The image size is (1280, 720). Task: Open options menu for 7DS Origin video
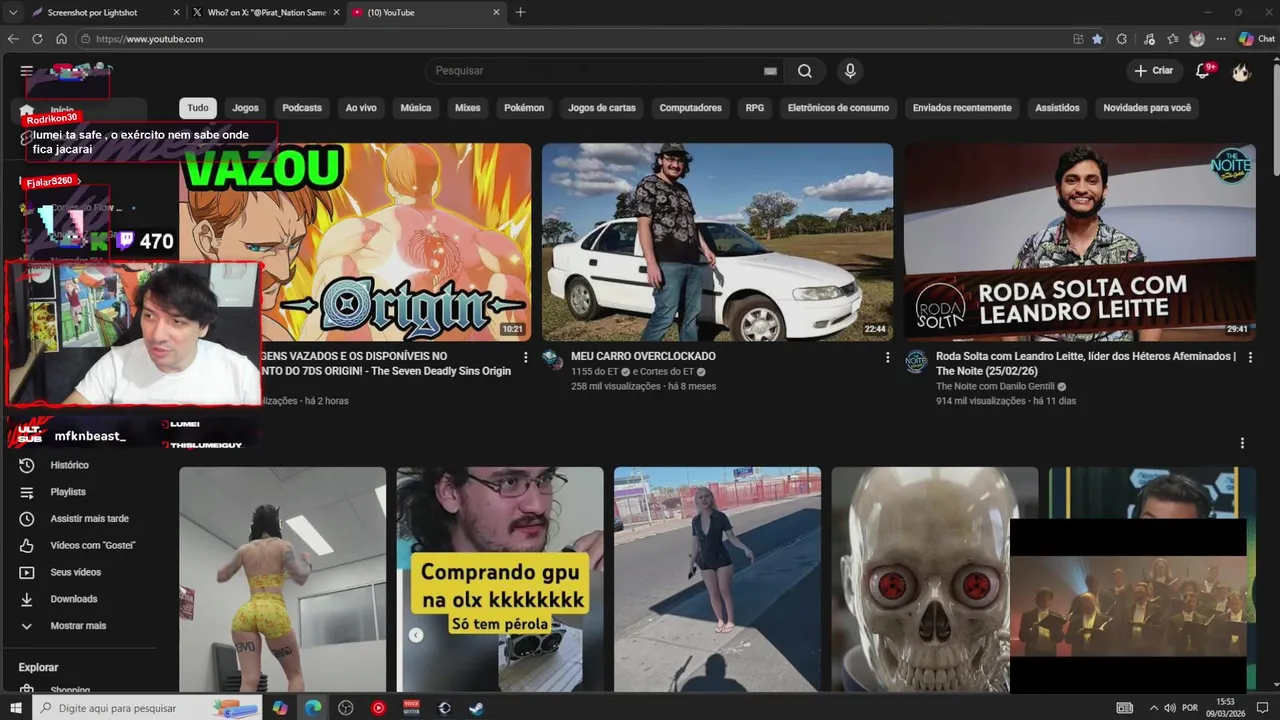point(525,357)
